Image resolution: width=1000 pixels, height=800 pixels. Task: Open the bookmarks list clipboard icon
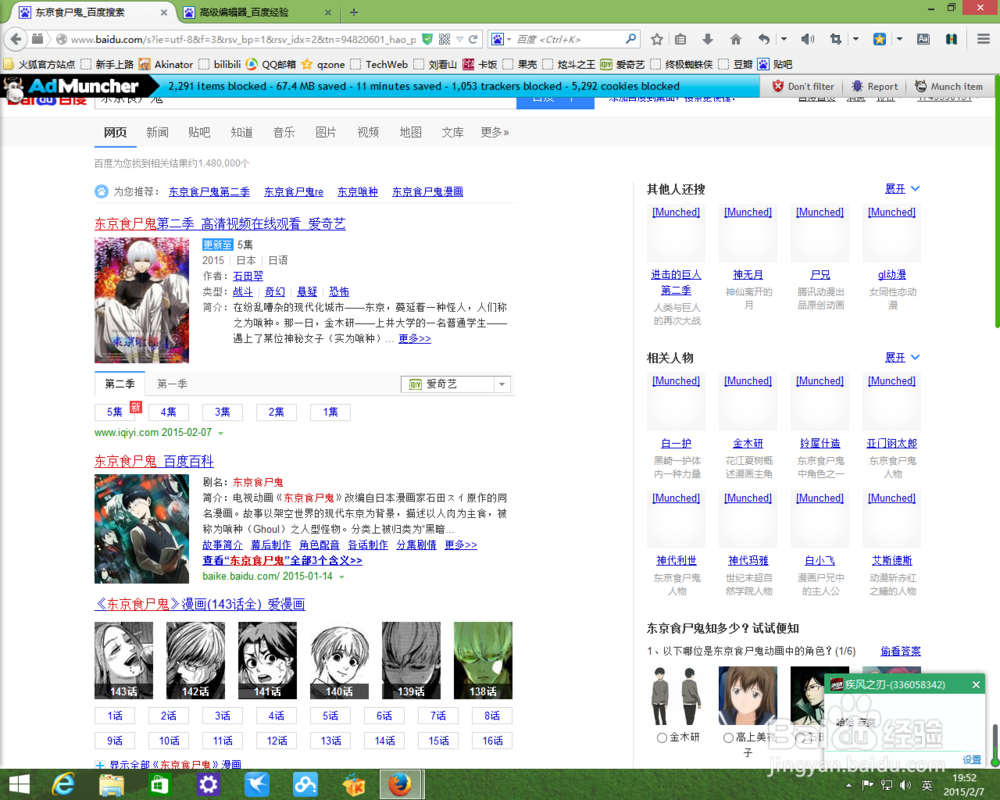[x=680, y=39]
